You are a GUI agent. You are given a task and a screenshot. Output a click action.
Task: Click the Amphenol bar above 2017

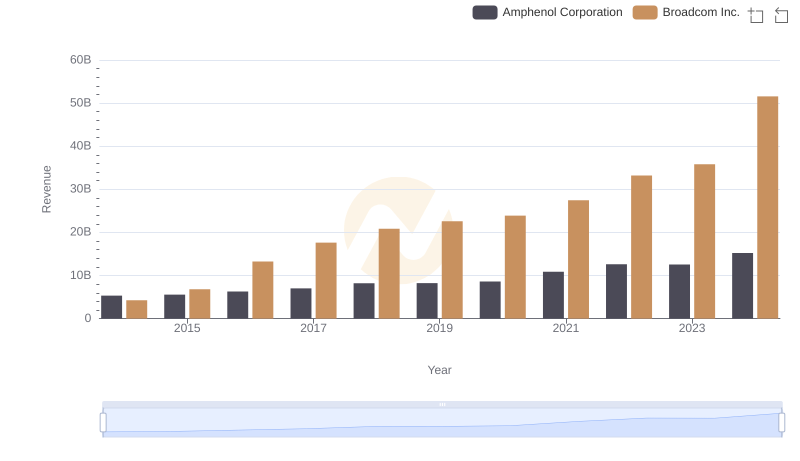[301, 303]
